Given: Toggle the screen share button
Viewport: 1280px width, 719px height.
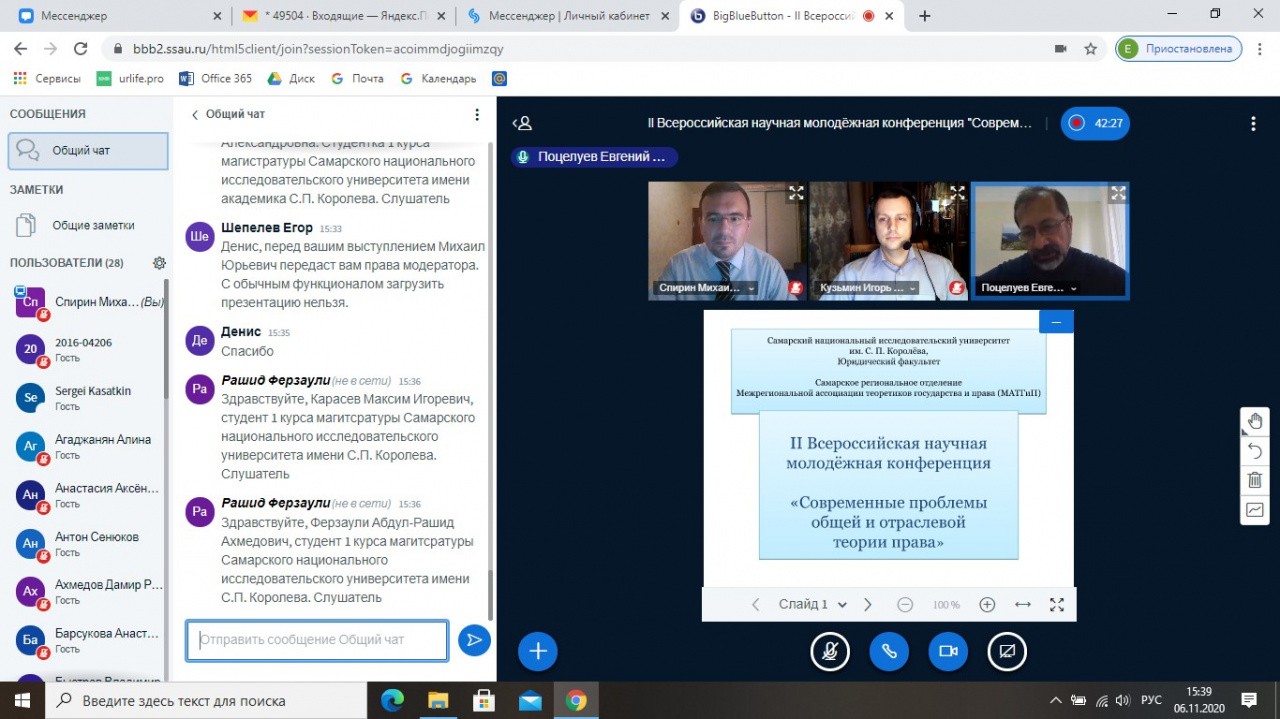Looking at the screenshot, I should pos(1007,651).
